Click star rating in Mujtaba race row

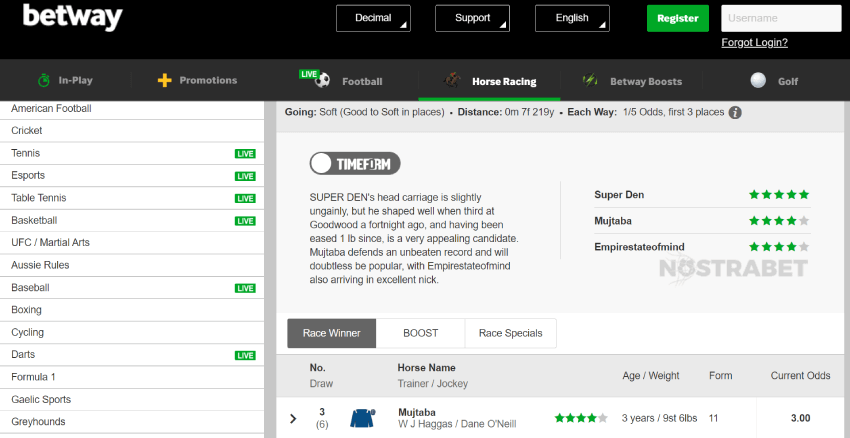581,418
